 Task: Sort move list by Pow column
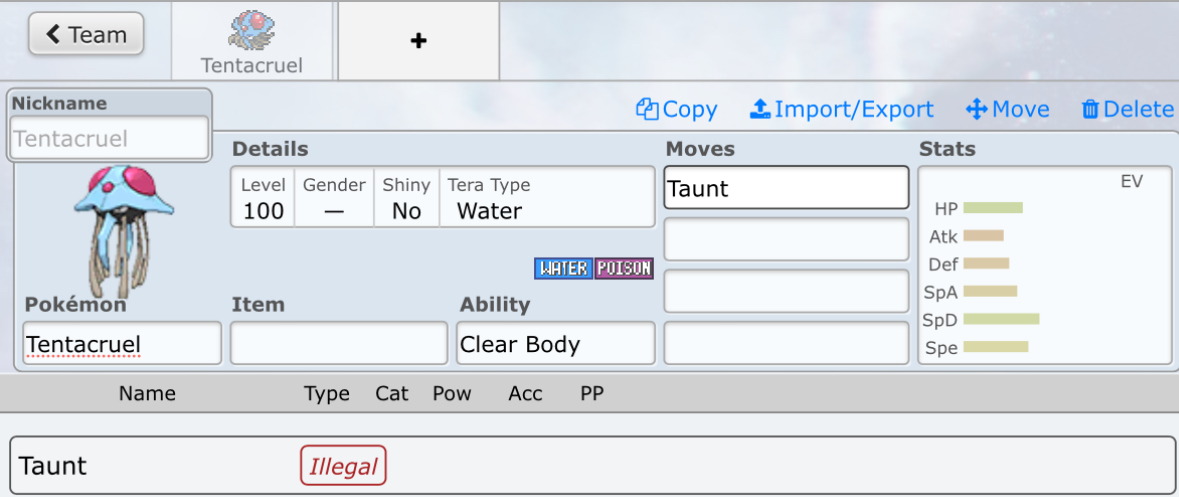(x=452, y=393)
